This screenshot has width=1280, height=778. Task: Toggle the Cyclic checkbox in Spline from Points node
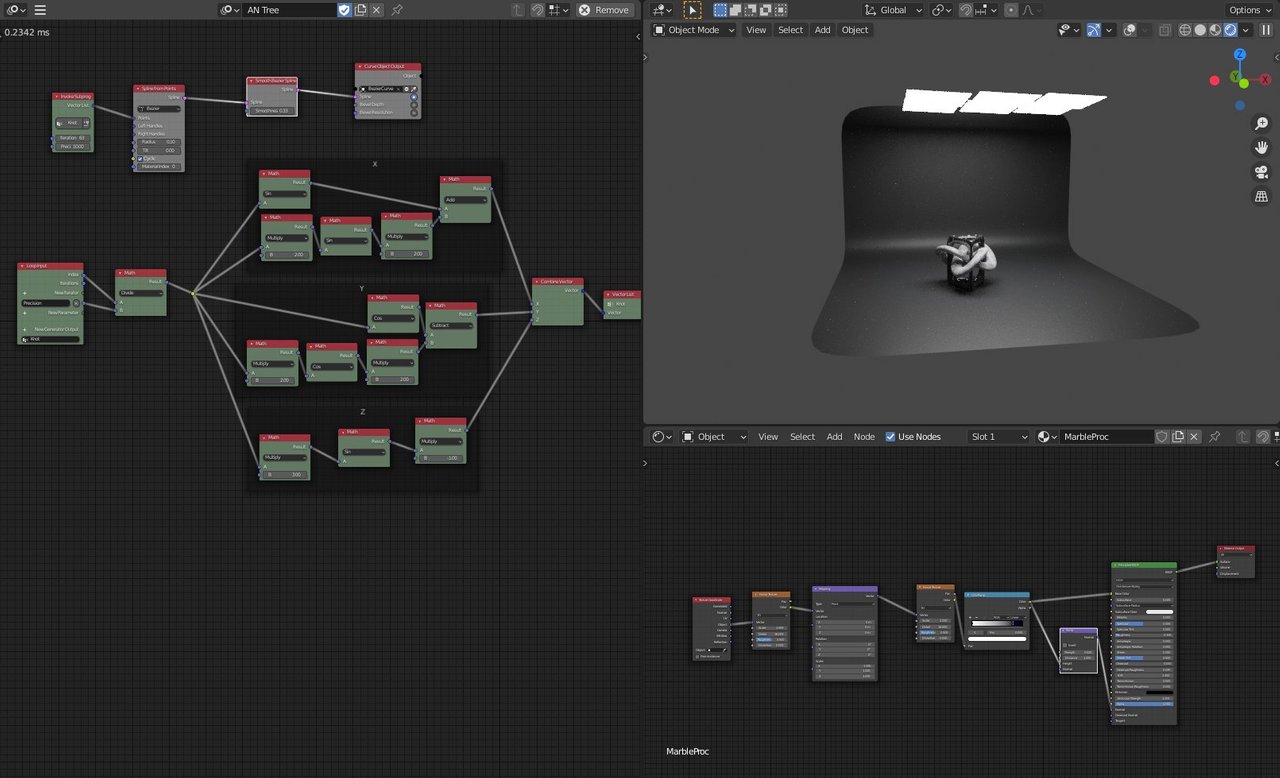tap(140, 158)
